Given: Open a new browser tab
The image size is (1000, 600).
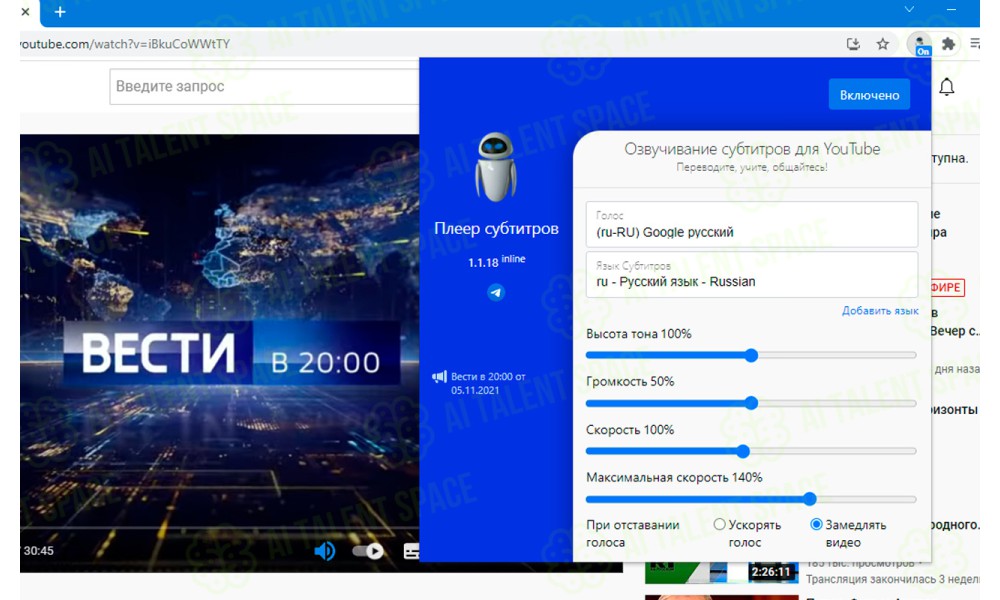Looking at the screenshot, I should 60,12.
